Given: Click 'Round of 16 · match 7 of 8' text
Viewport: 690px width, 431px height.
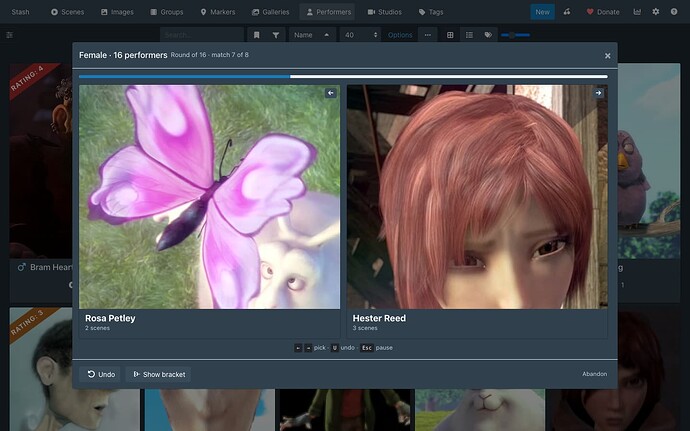Looking at the screenshot, I should point(209,55).
